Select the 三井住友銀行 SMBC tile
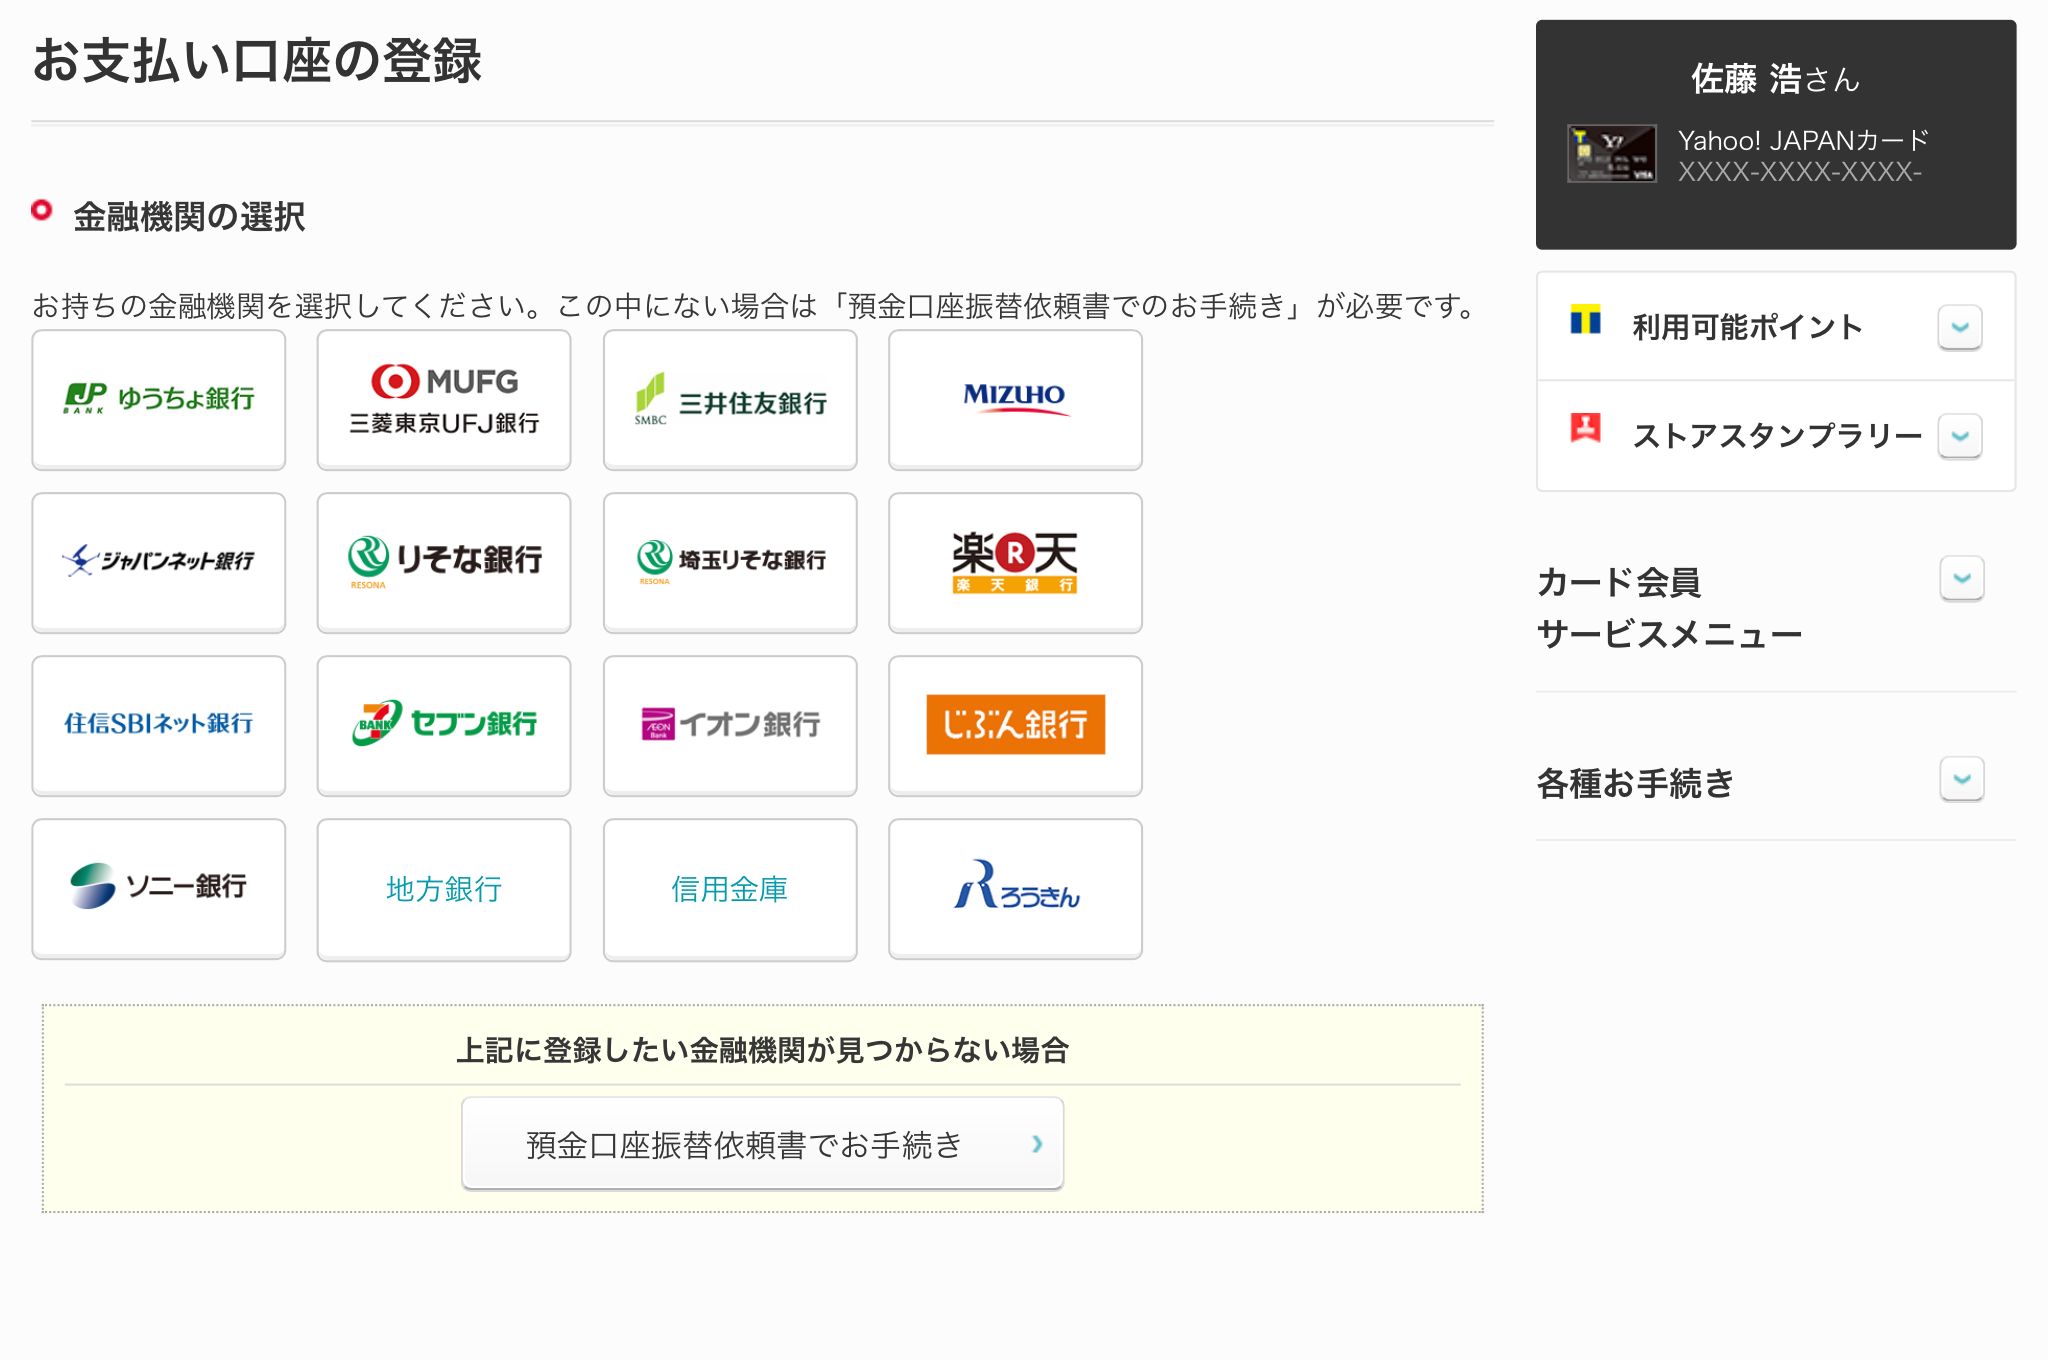This screenshot has width=2048, height=1360. tap(730, 400)
